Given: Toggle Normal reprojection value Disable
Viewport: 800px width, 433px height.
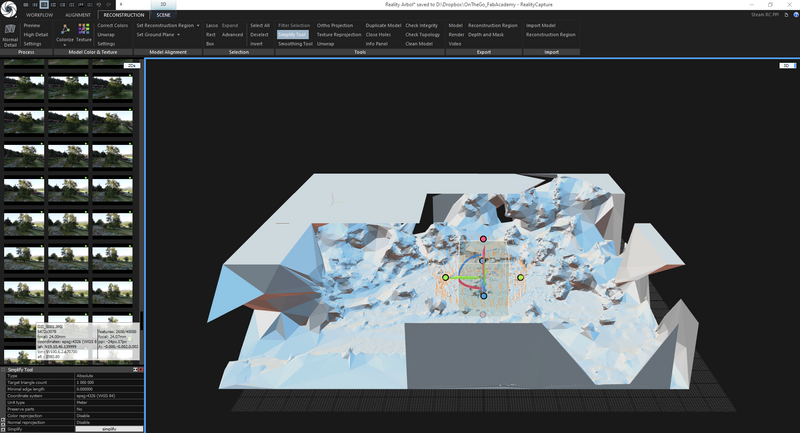Looking at the screenshot, I should 109,422.
